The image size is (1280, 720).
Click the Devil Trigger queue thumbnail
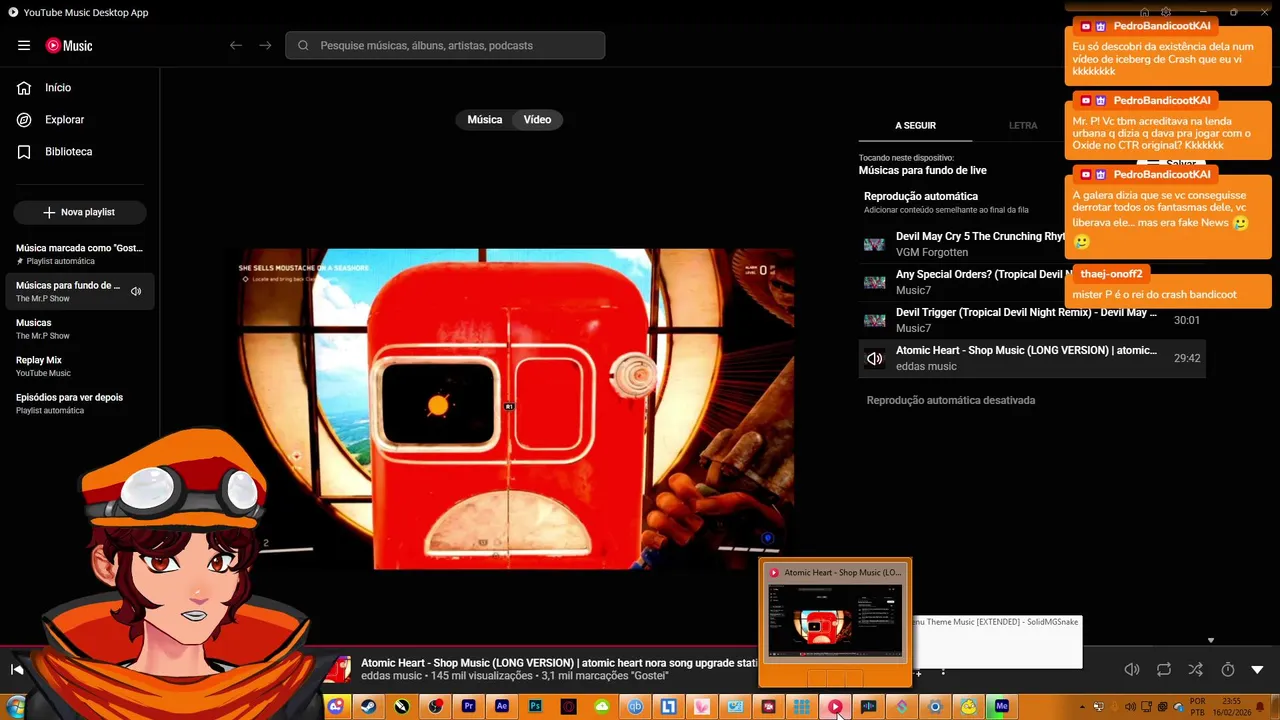875,320
